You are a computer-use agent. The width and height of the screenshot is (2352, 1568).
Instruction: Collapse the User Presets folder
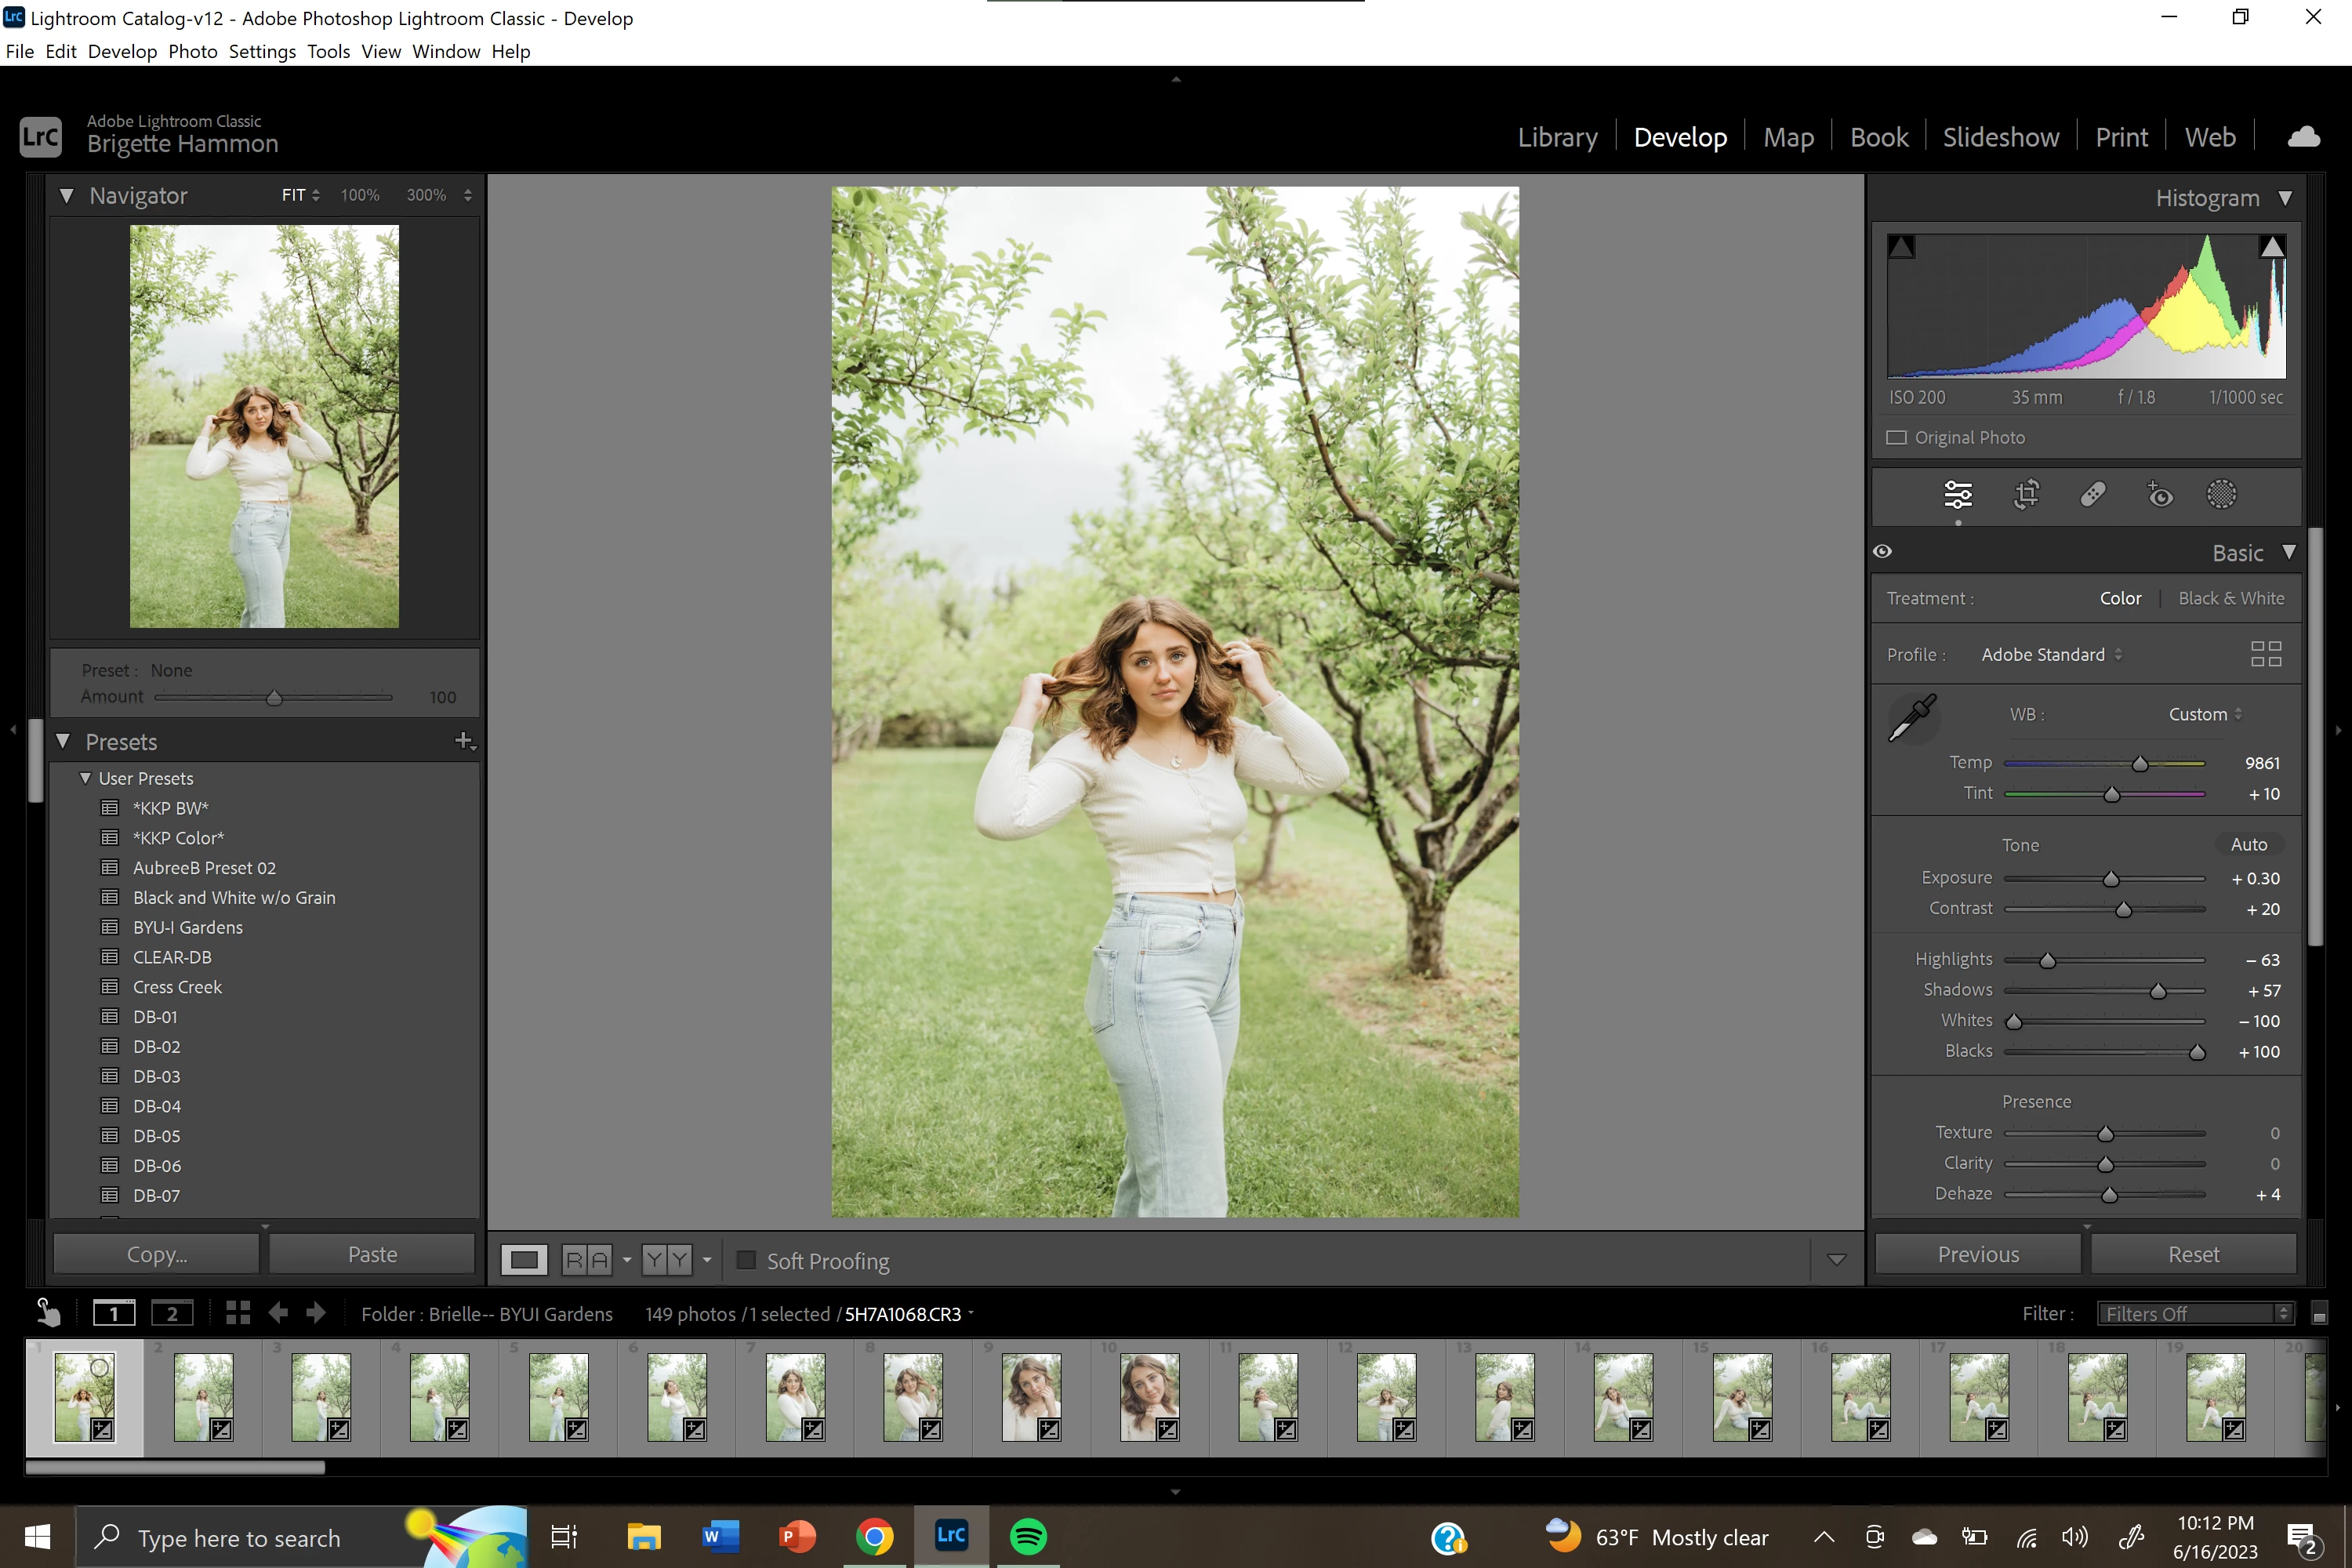click(x=85, y=778)
